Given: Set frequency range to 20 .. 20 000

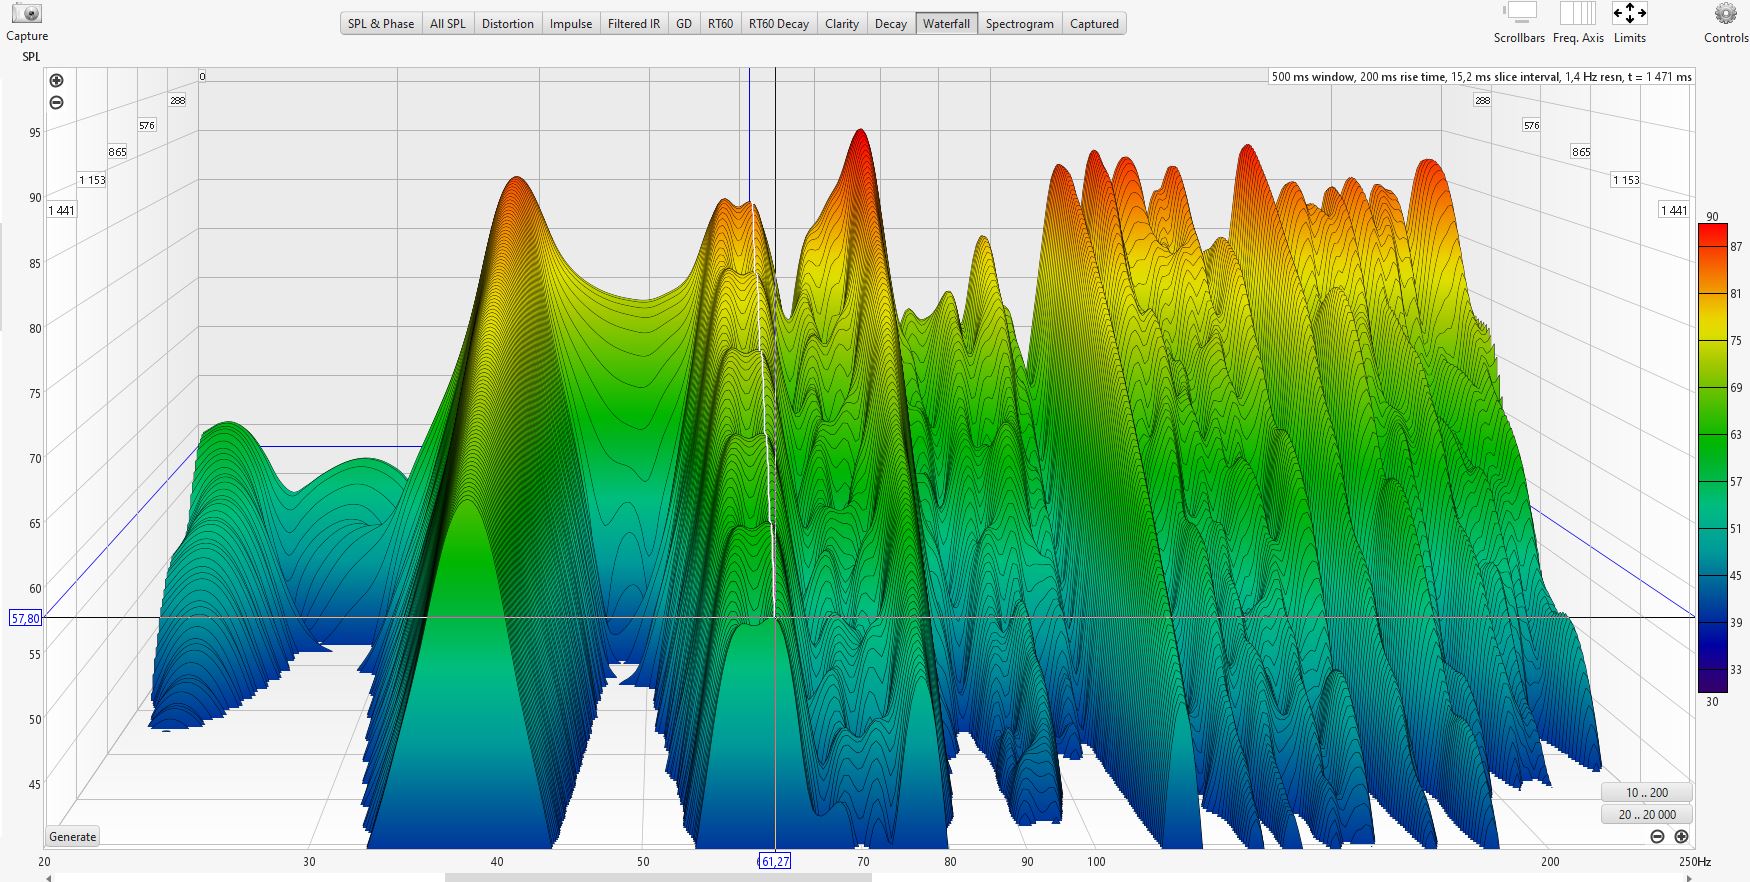Looking at the screenshot, I should pyautogui.click(x=1646, y=814).
